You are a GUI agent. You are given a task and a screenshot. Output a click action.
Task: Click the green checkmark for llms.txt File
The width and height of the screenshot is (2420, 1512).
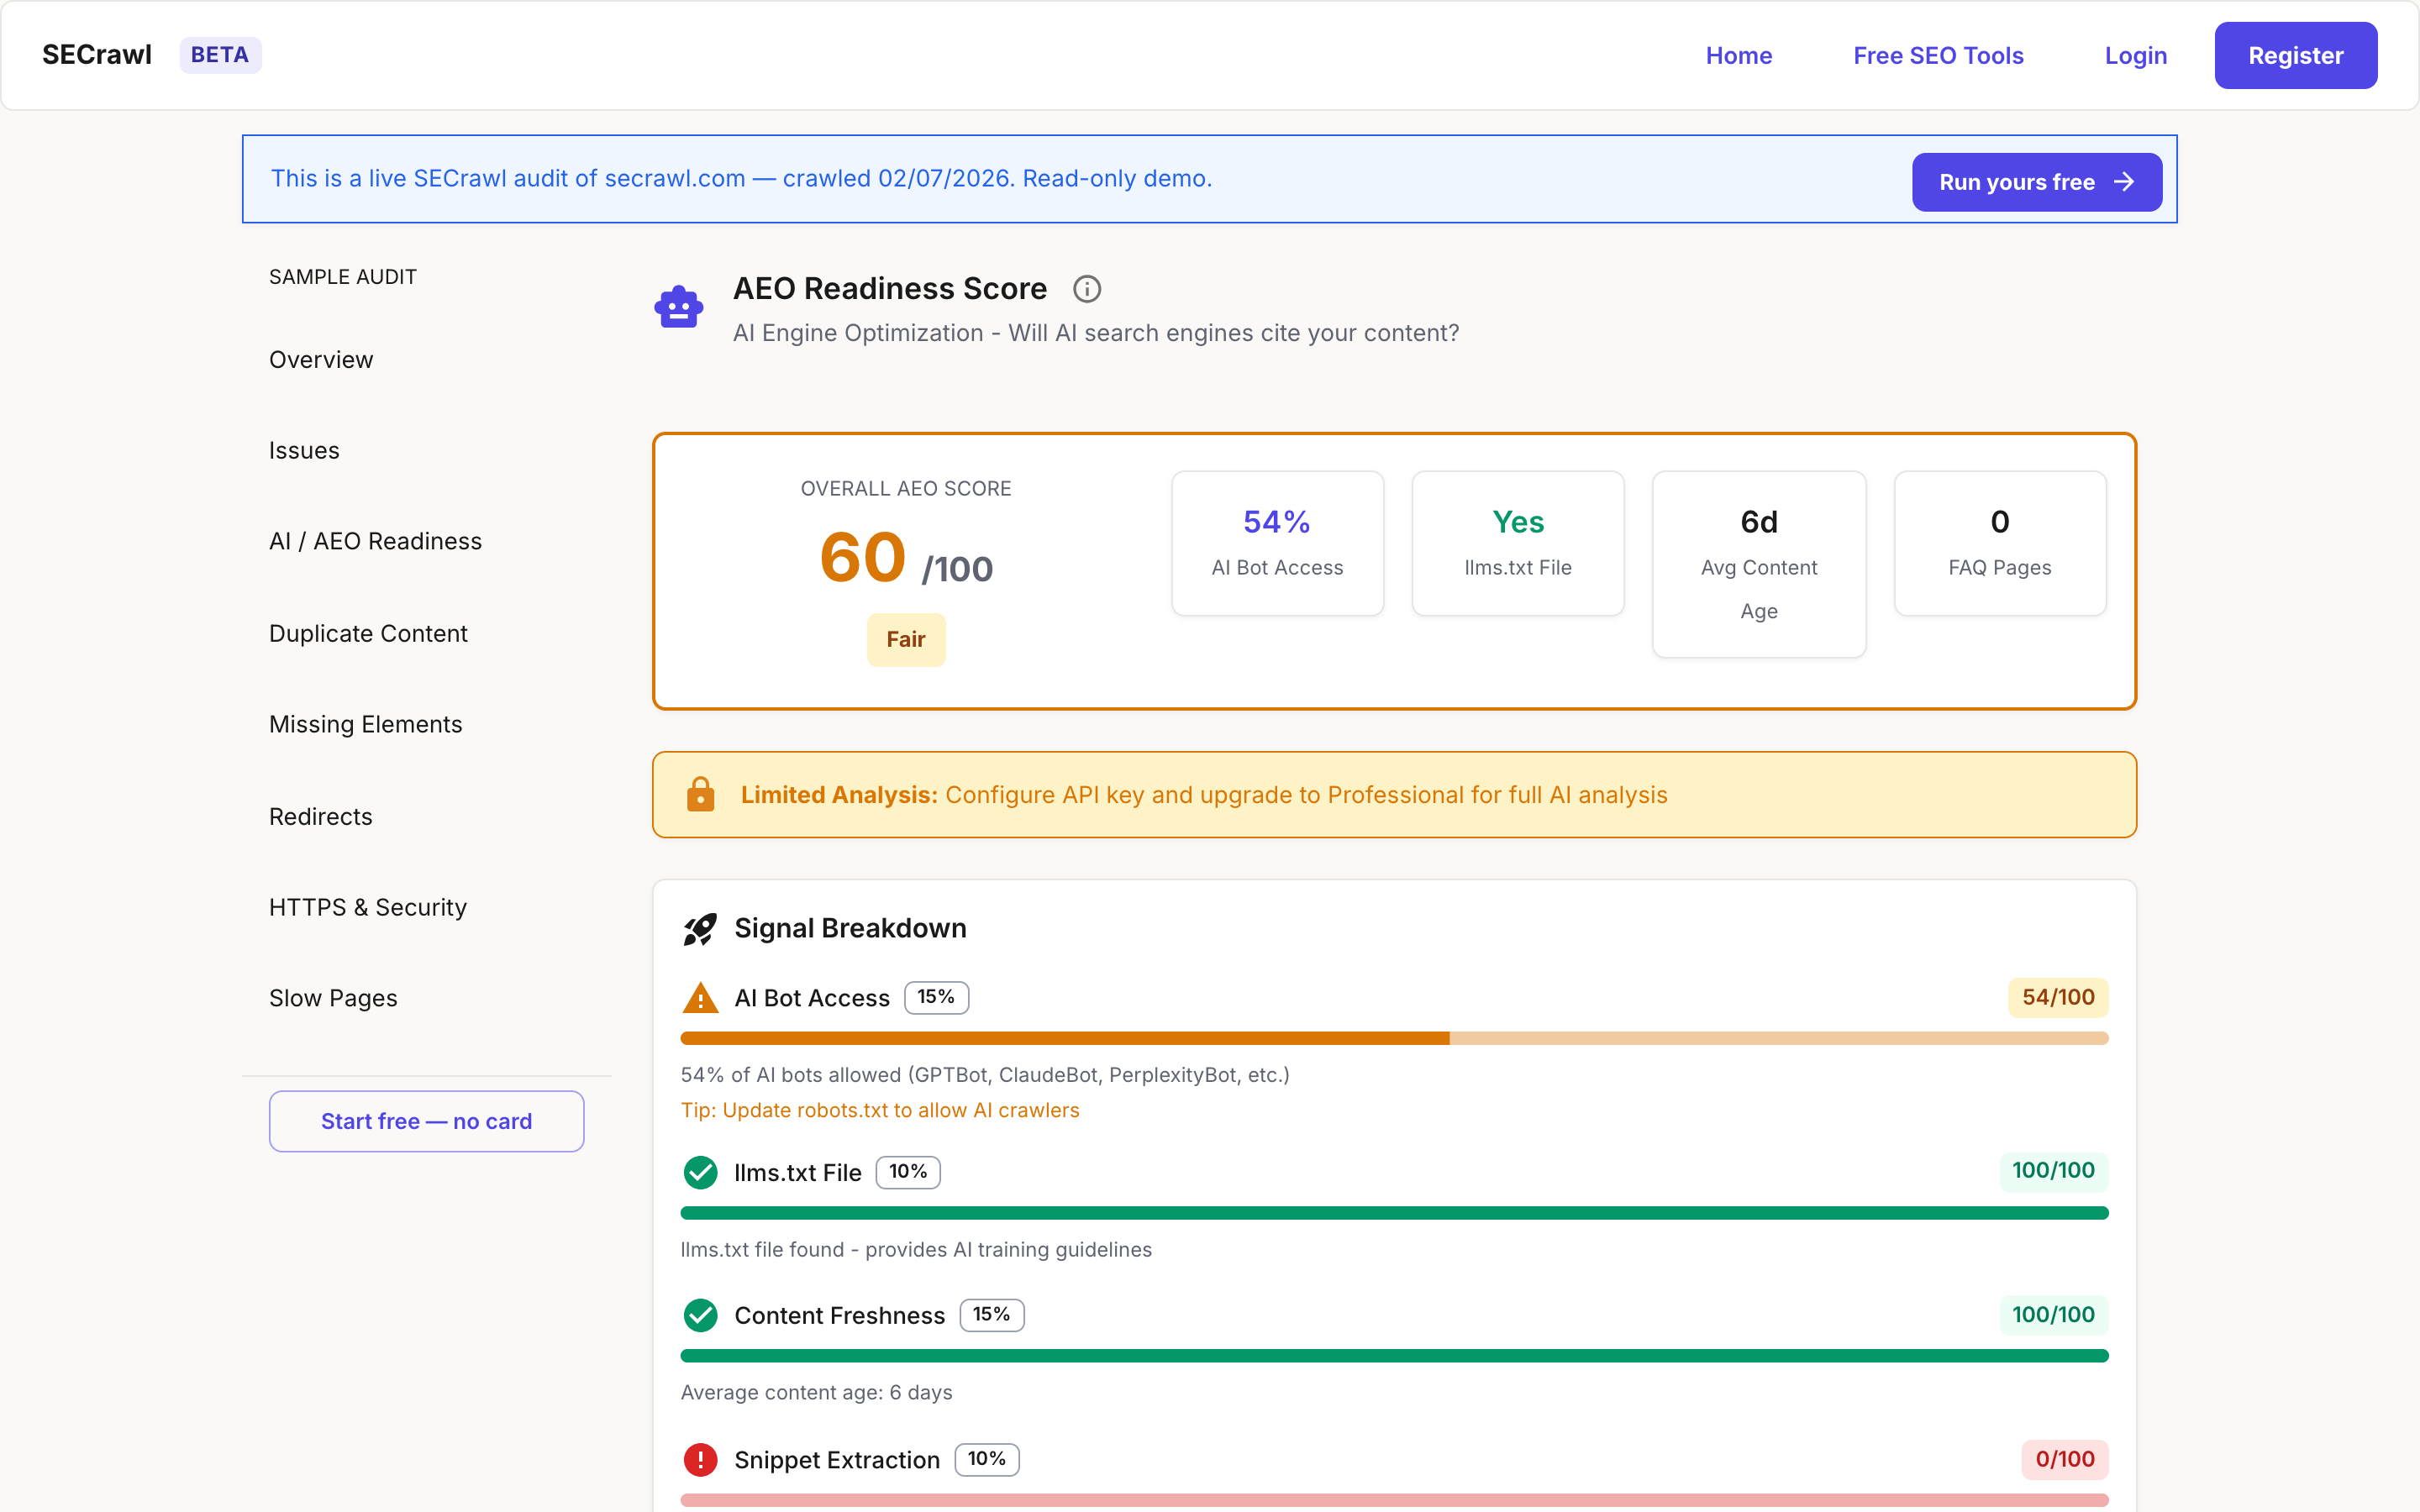700,1172
